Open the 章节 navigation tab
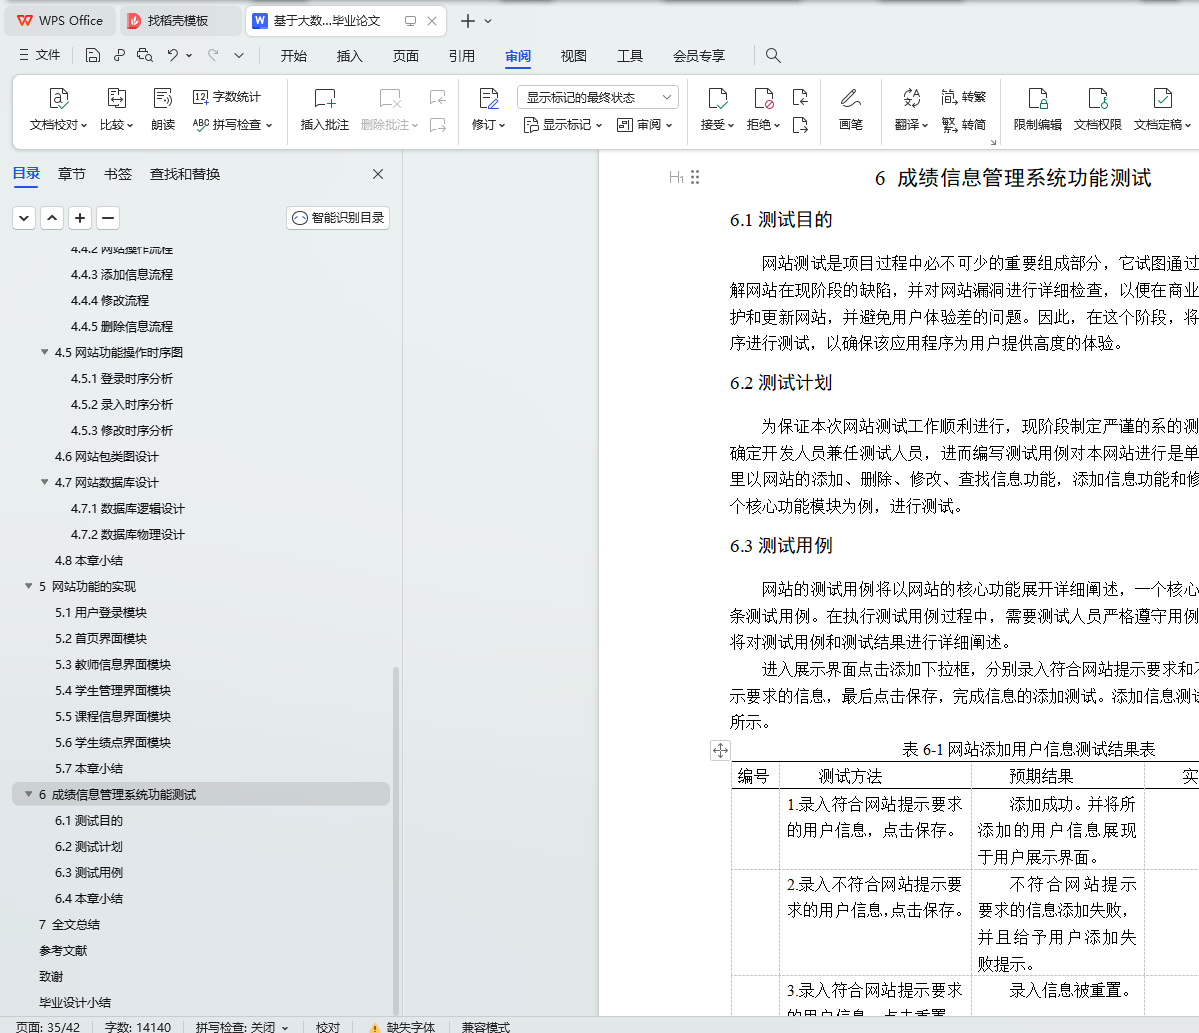 click(72, 174)
